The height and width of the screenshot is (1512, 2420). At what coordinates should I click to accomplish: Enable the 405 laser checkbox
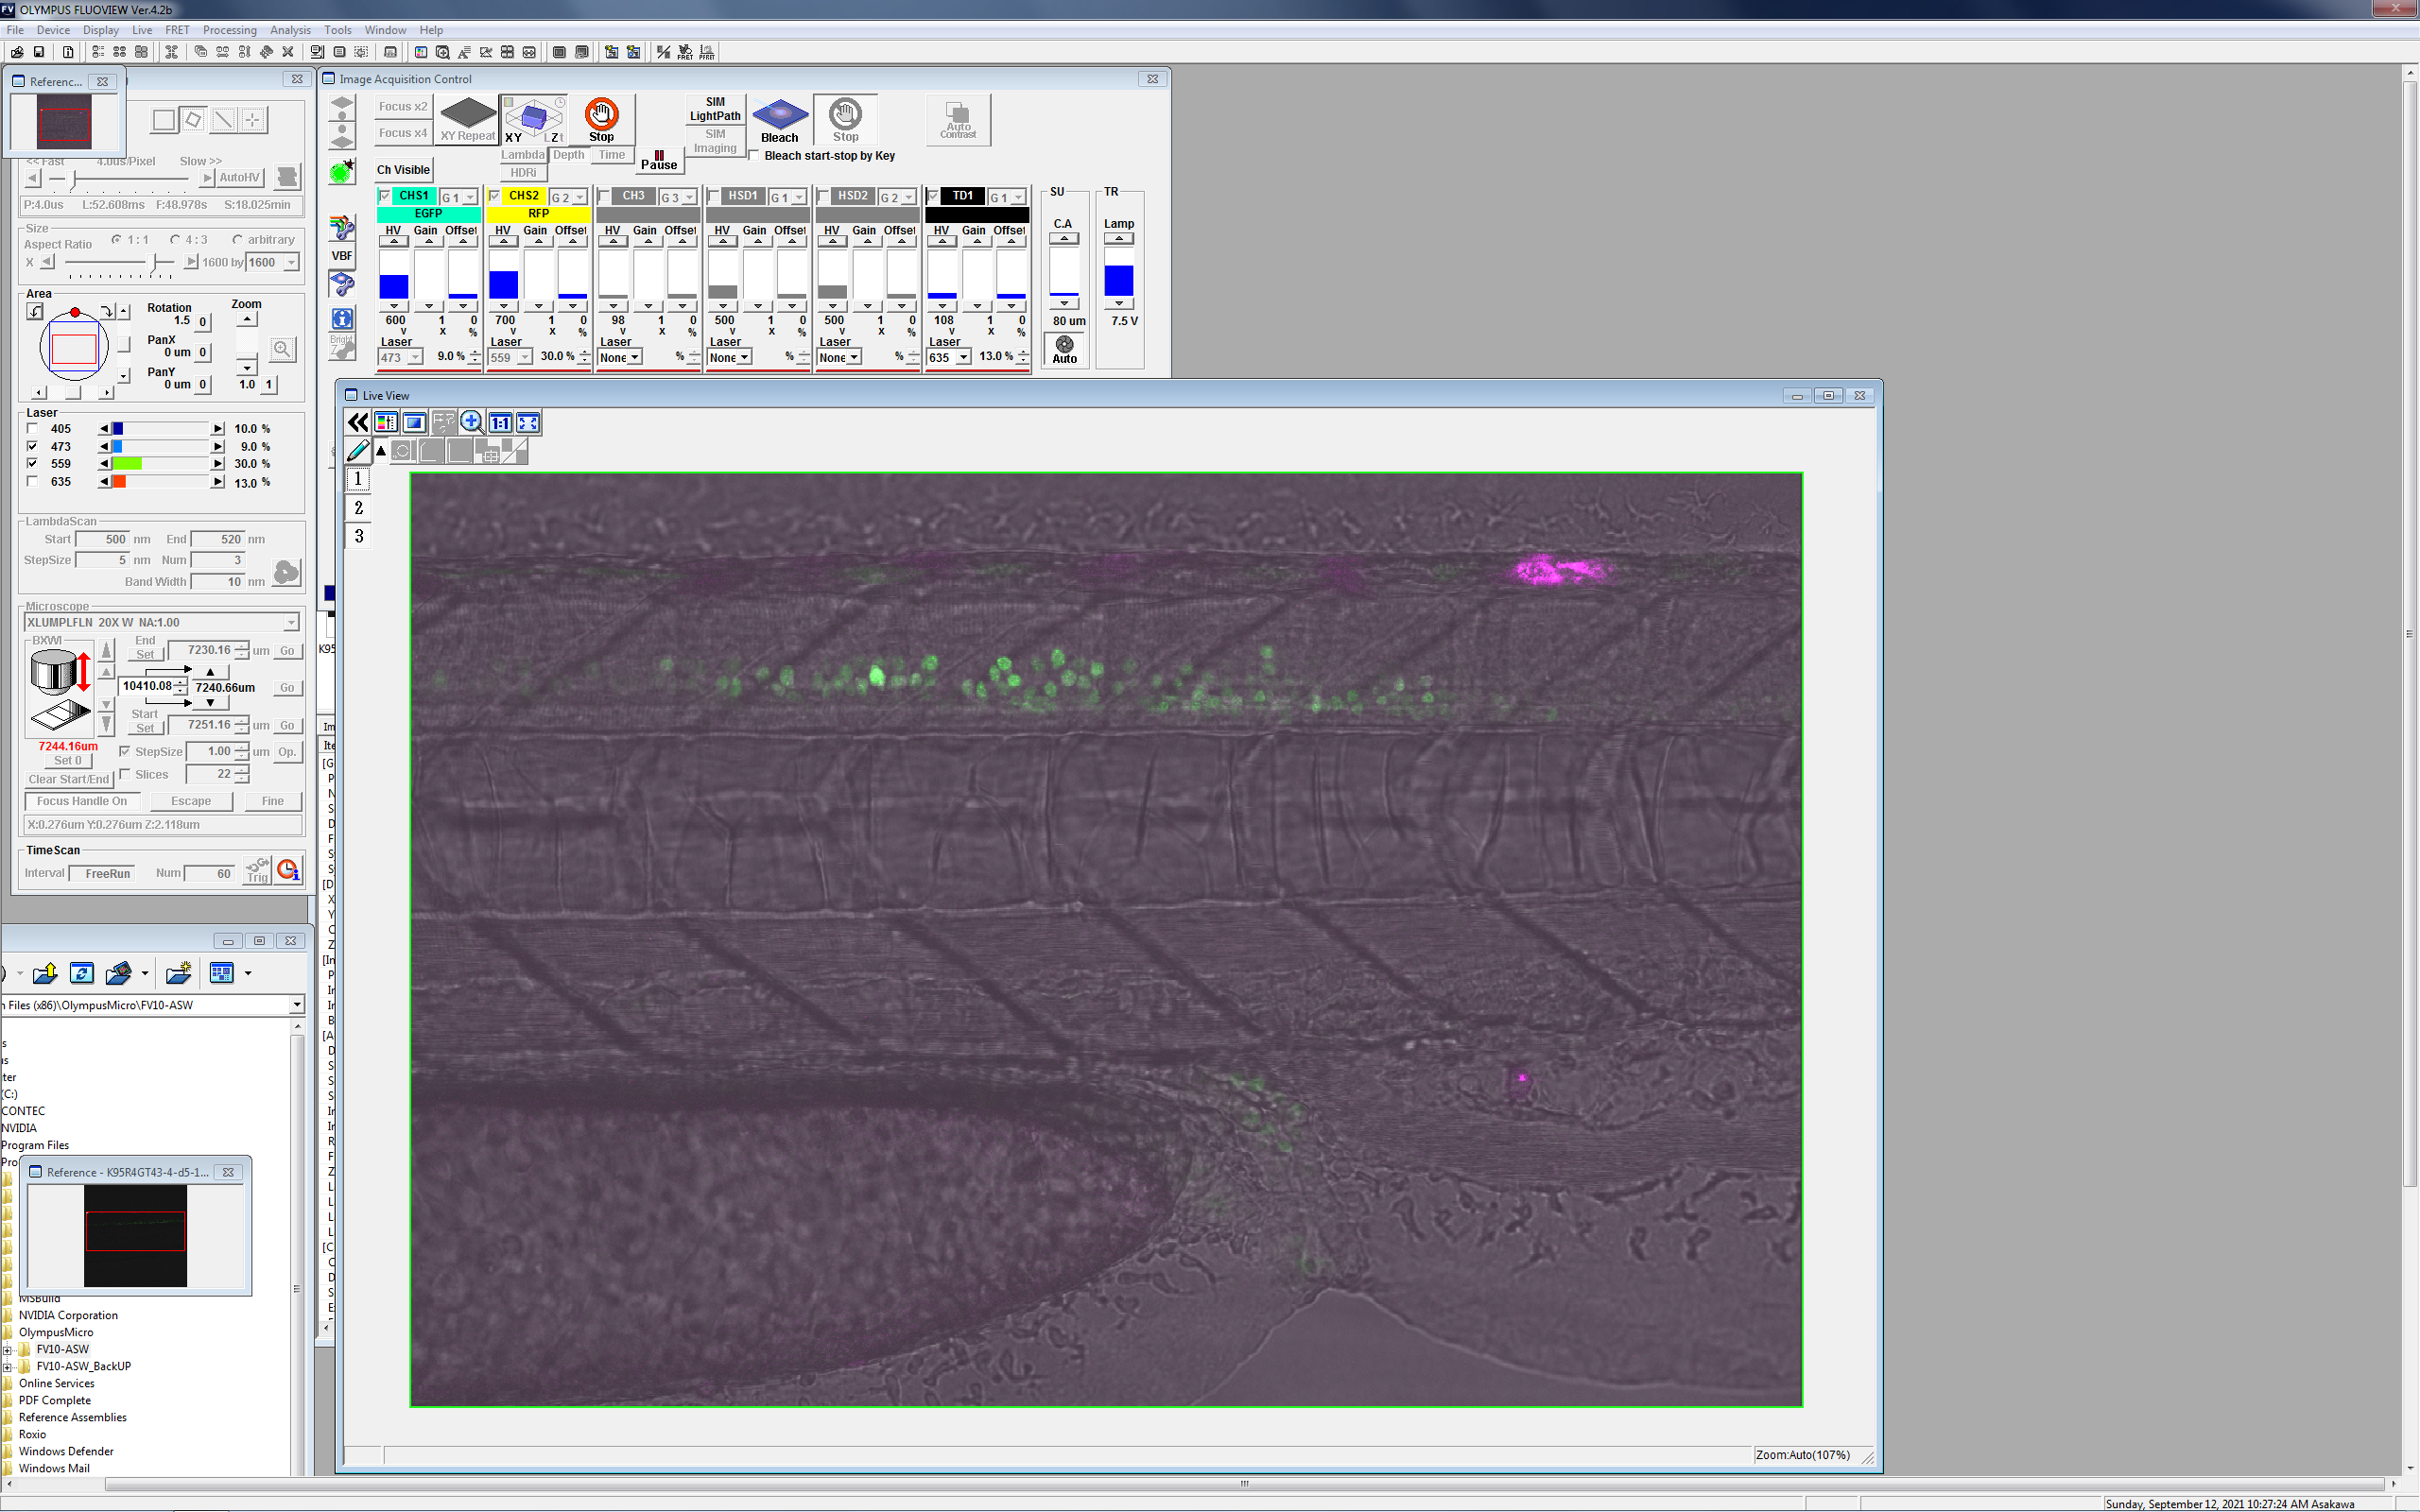tap(32, 428)
